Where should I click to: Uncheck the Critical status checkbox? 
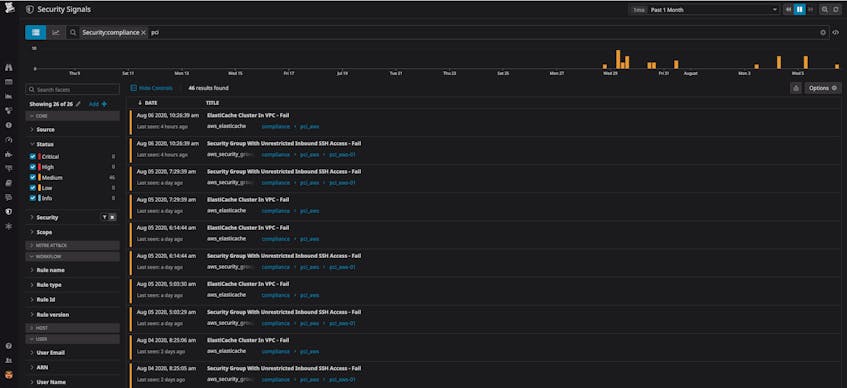(33, 156)
